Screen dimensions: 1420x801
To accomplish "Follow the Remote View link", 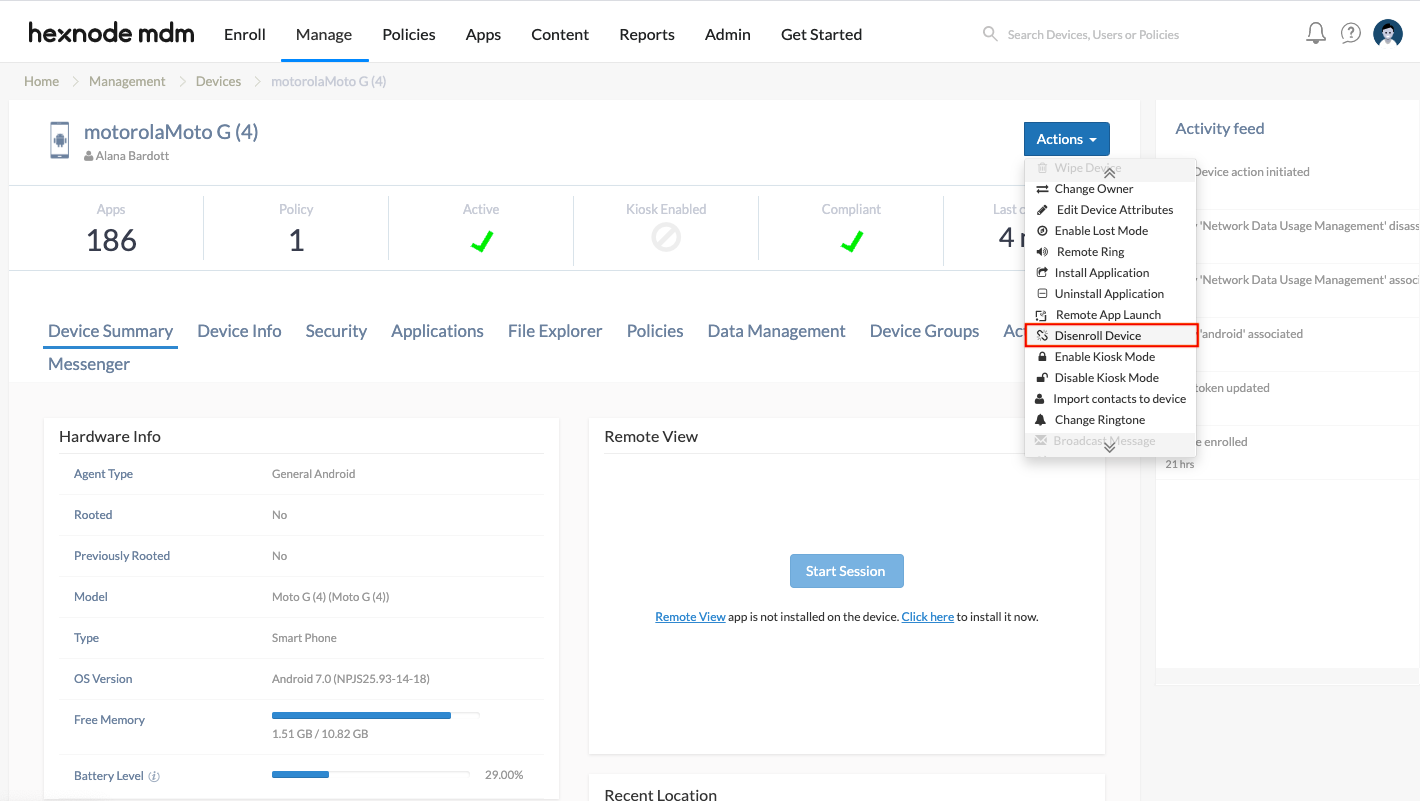I will click(x=690, y=617).
